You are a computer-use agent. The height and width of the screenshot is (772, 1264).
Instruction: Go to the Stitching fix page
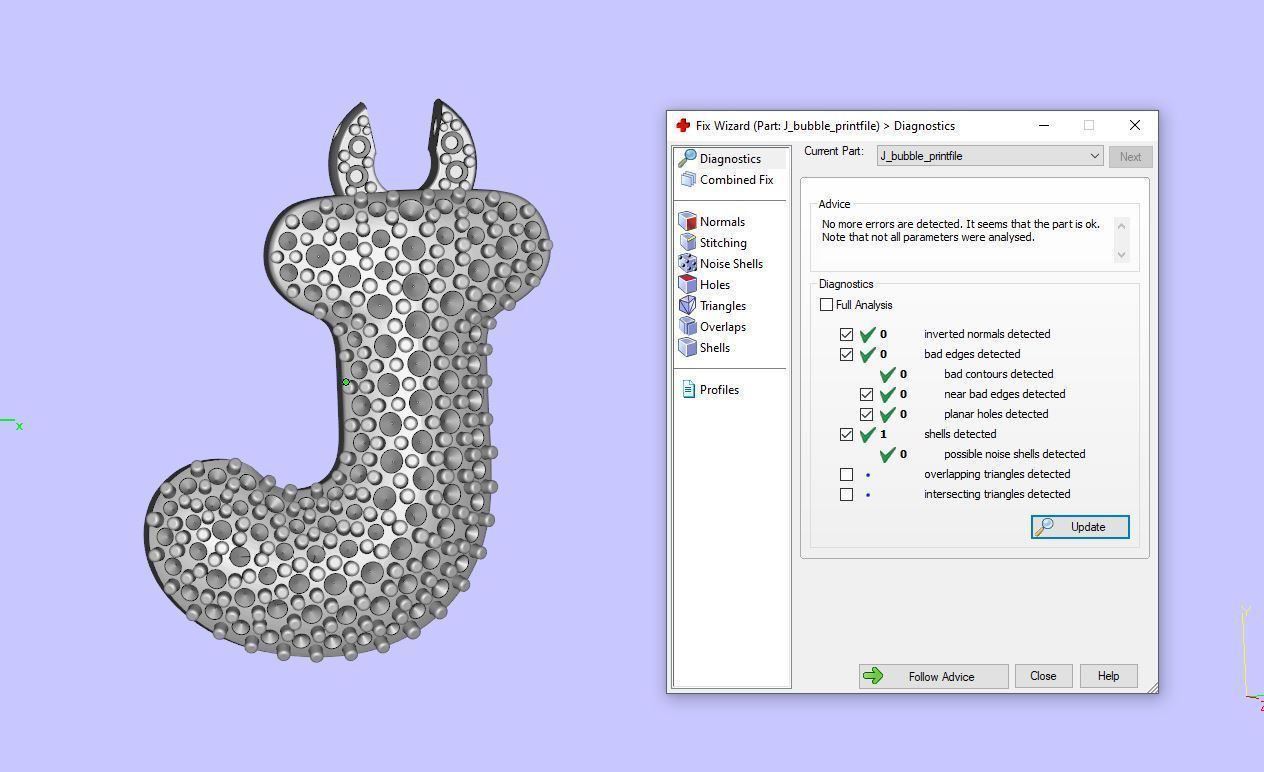point(723,243)
